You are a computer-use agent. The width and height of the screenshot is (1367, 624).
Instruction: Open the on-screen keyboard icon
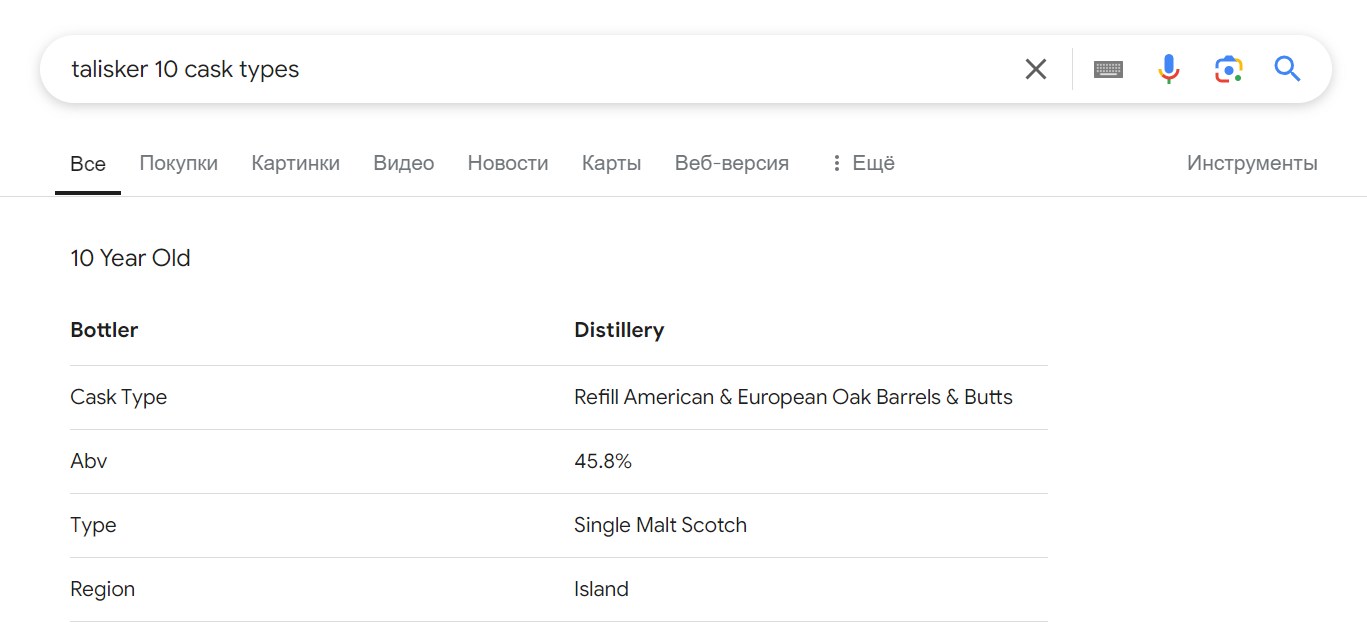pyautogui.click(x=1108, y=69)
